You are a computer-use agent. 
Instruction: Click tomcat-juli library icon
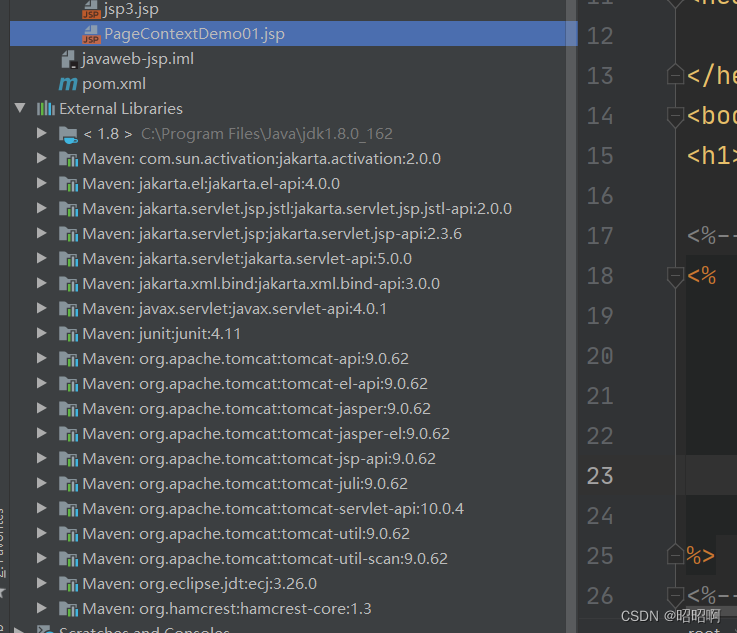69,484
